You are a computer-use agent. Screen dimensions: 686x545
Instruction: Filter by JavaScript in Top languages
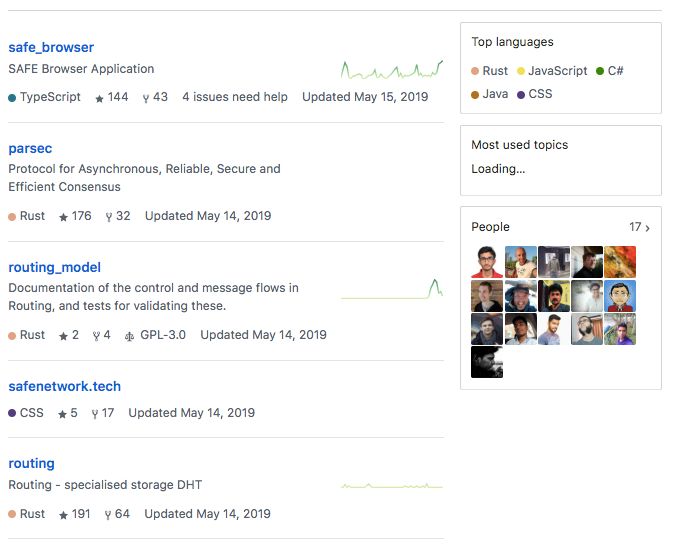click(x=552, y=71)
